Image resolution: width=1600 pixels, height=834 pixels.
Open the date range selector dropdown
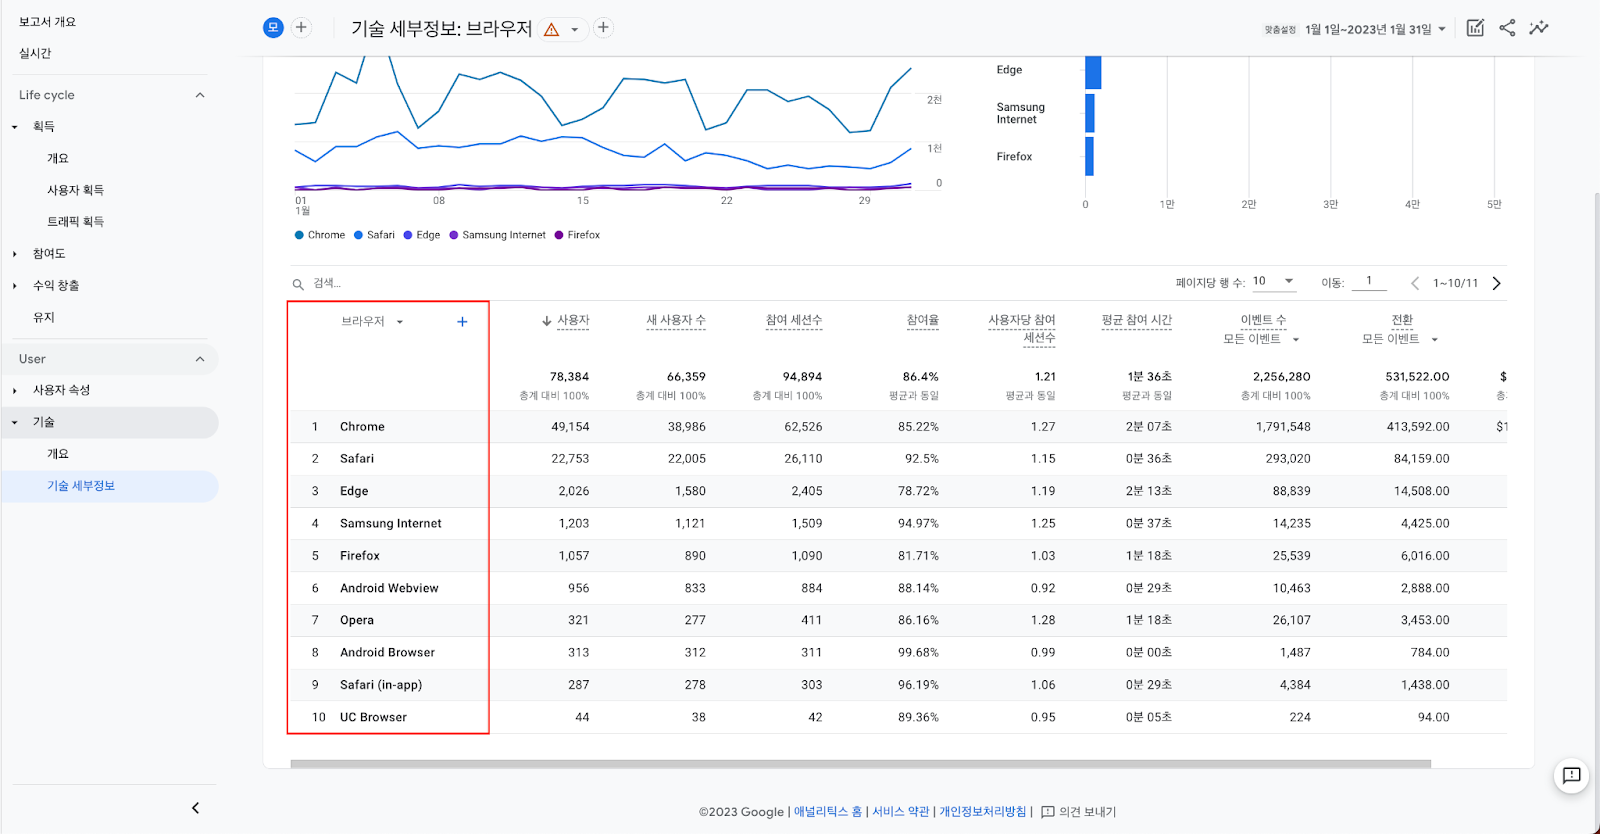1376,29
